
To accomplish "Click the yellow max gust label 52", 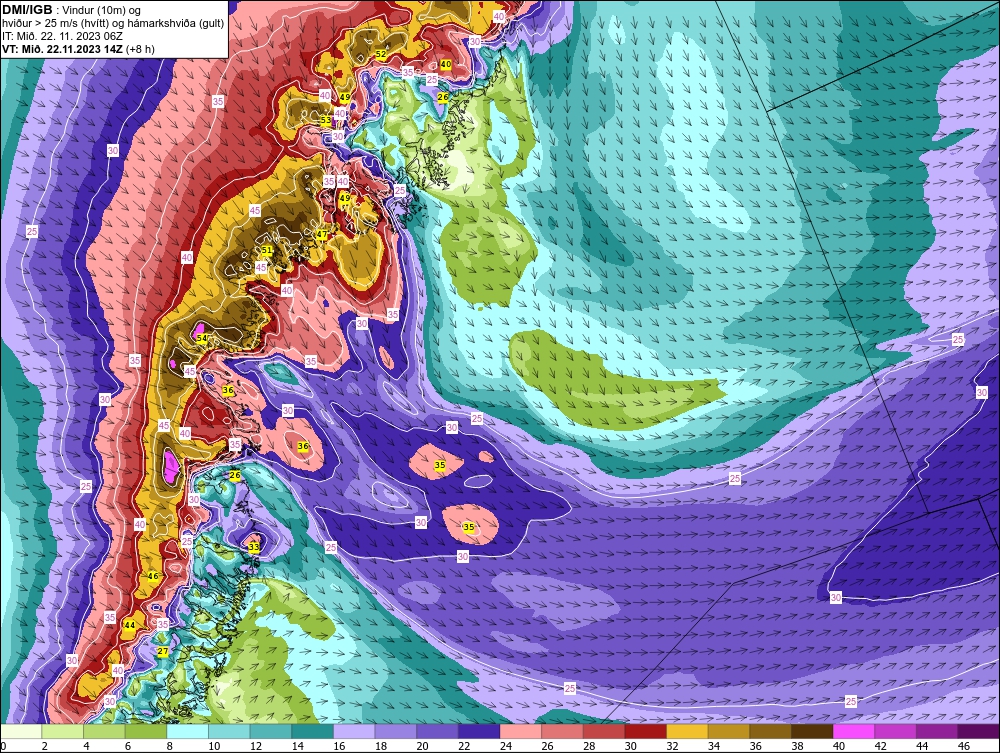I will pos(381,54).
